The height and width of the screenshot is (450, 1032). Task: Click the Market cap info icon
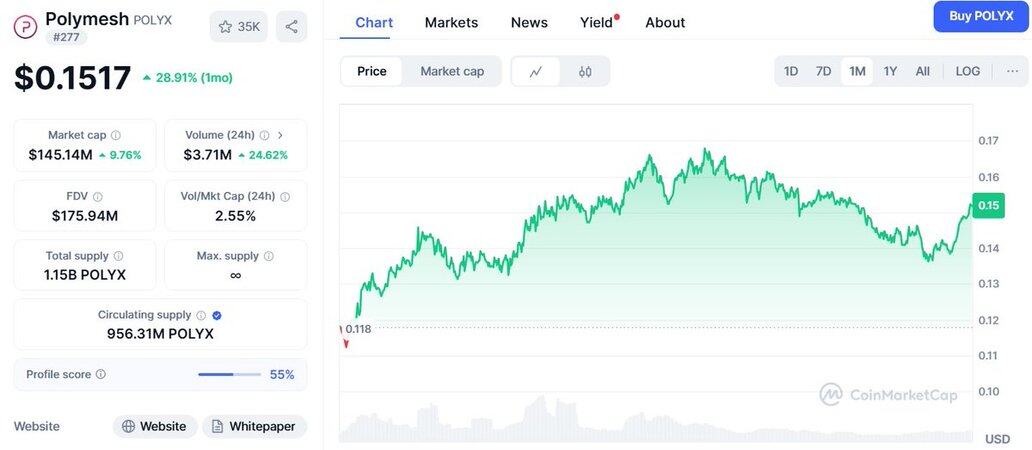point(116,135)
